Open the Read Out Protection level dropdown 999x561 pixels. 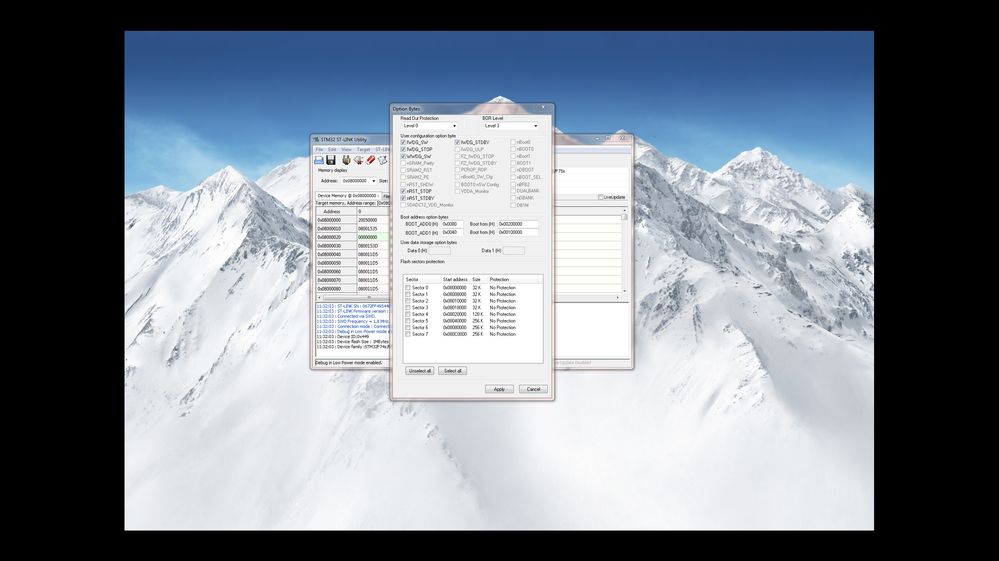429,126
